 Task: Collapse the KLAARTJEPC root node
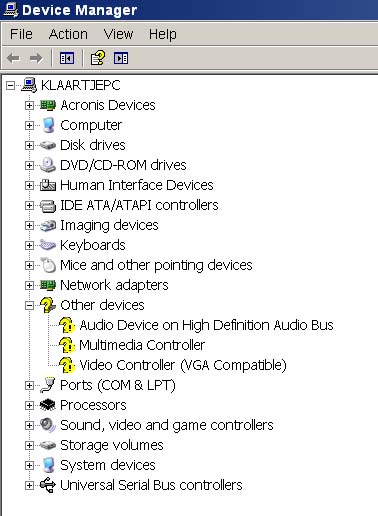(10, 86)
